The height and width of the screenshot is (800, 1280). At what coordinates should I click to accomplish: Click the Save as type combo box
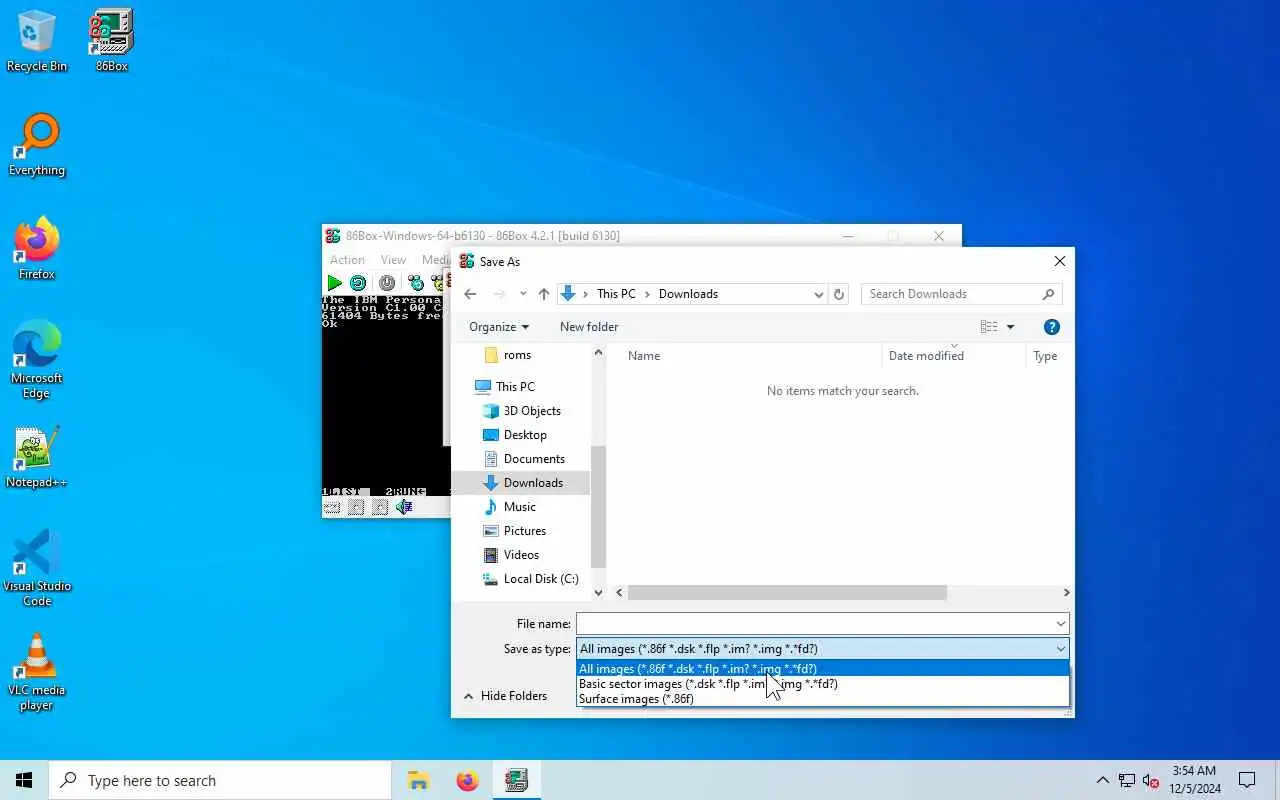pyautogui.click(x=822, y=649)
